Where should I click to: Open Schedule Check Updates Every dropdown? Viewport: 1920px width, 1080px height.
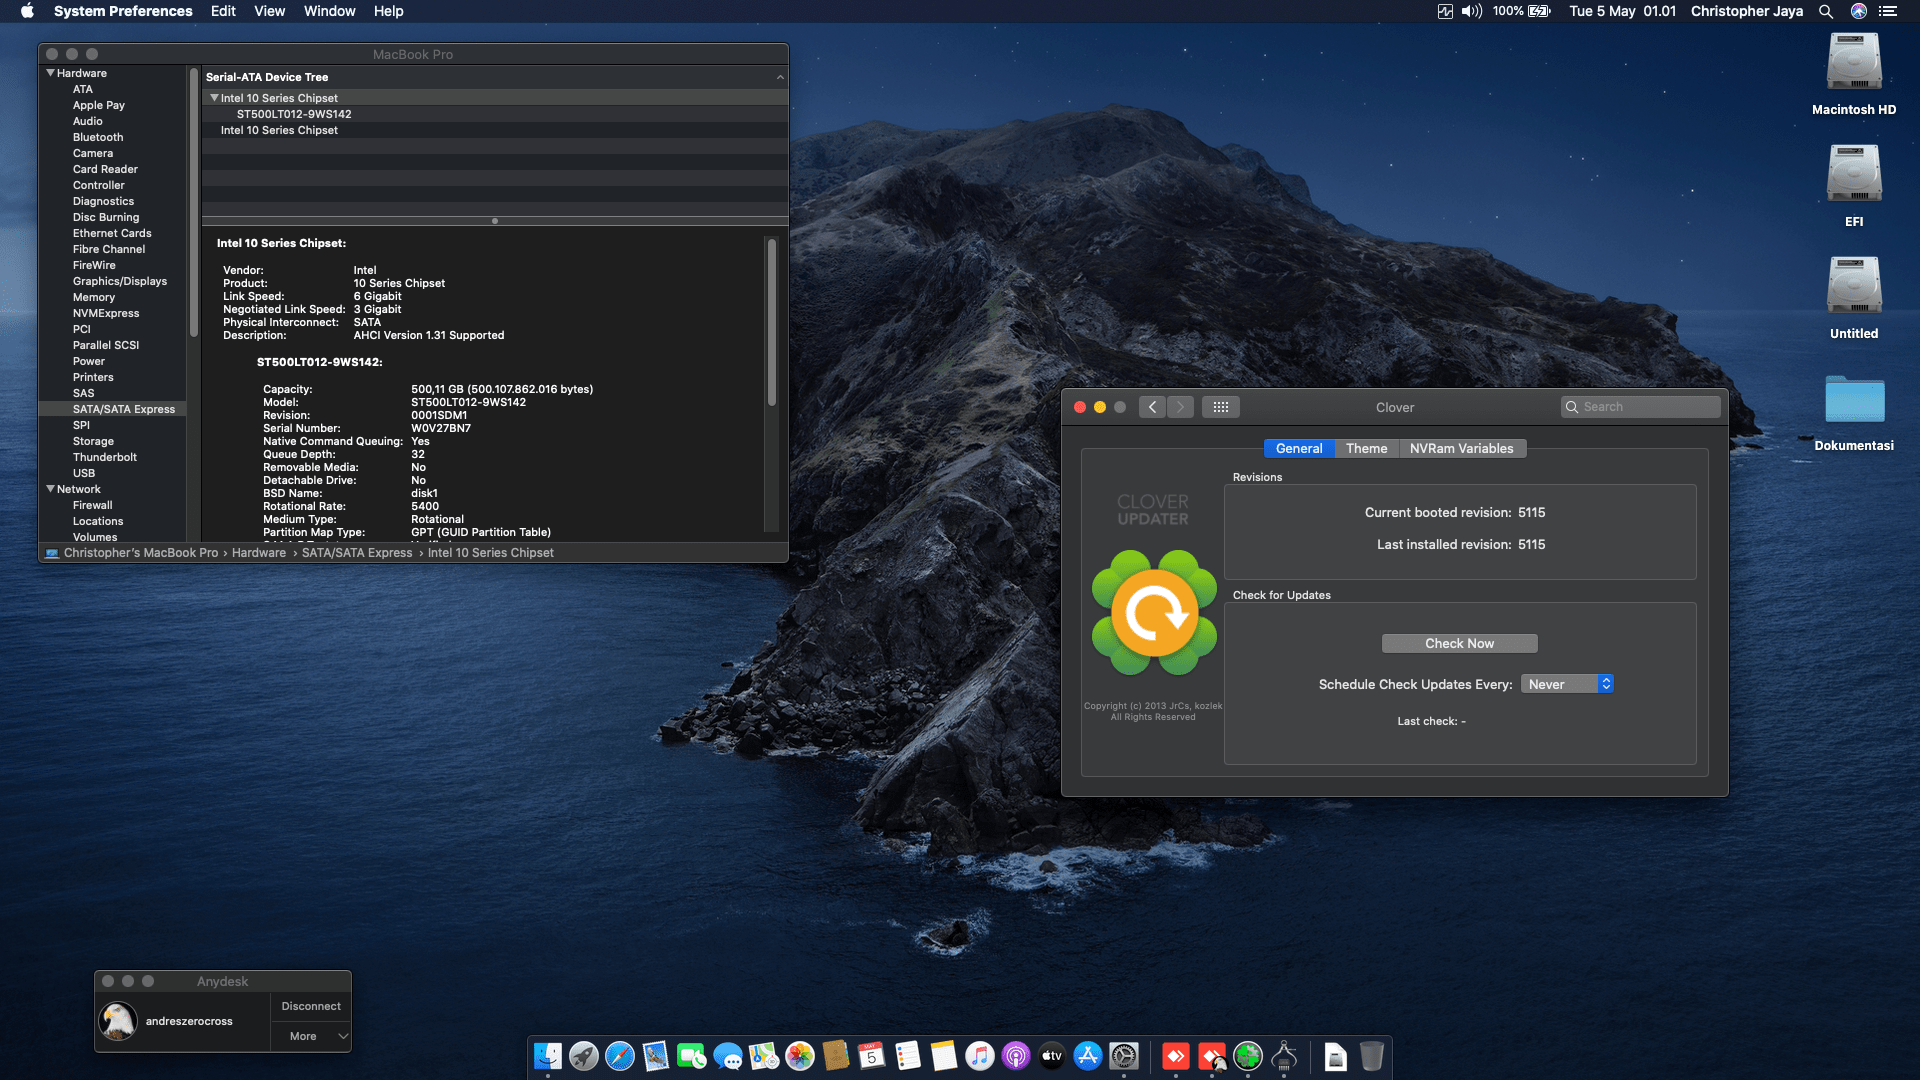pyautogui.click(x=1567, y=684)
